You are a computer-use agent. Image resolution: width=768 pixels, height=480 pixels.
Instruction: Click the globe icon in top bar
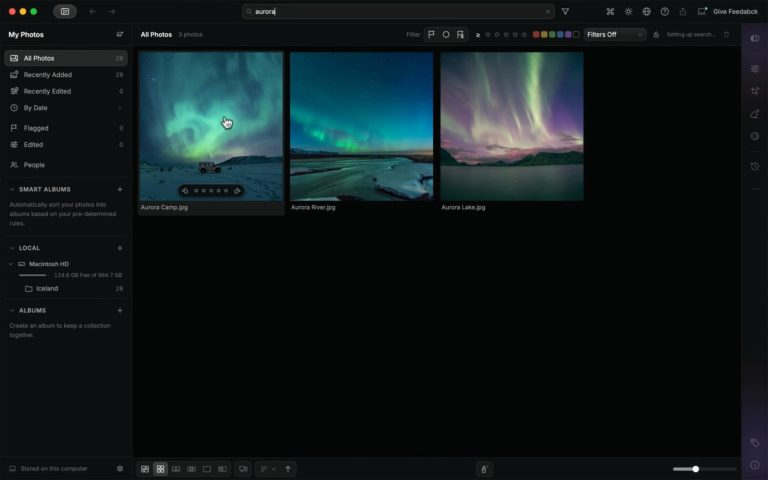tap(647, 11)
